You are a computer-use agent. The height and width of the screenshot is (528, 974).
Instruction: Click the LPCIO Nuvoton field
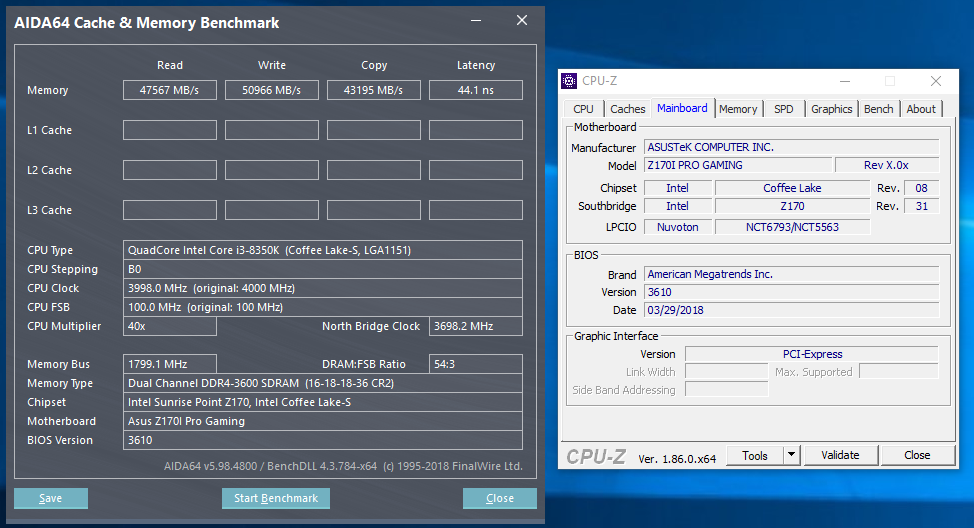(677, 227)
